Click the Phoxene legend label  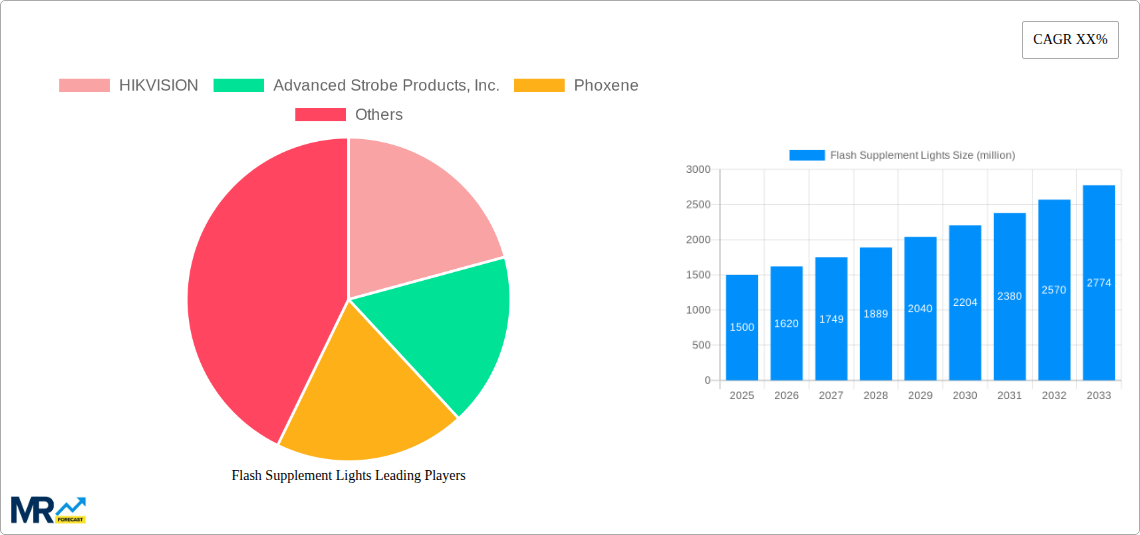click(x=606, y=86)
